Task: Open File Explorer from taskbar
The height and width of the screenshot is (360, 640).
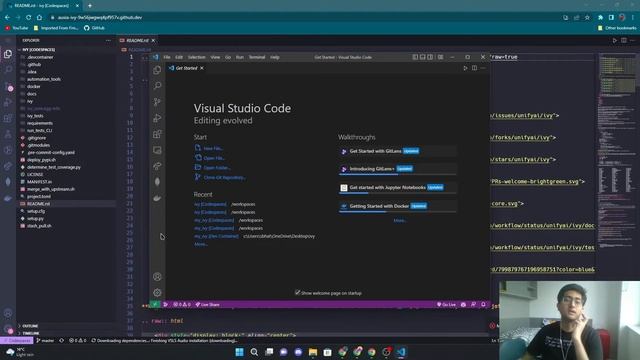Action: 313,352
